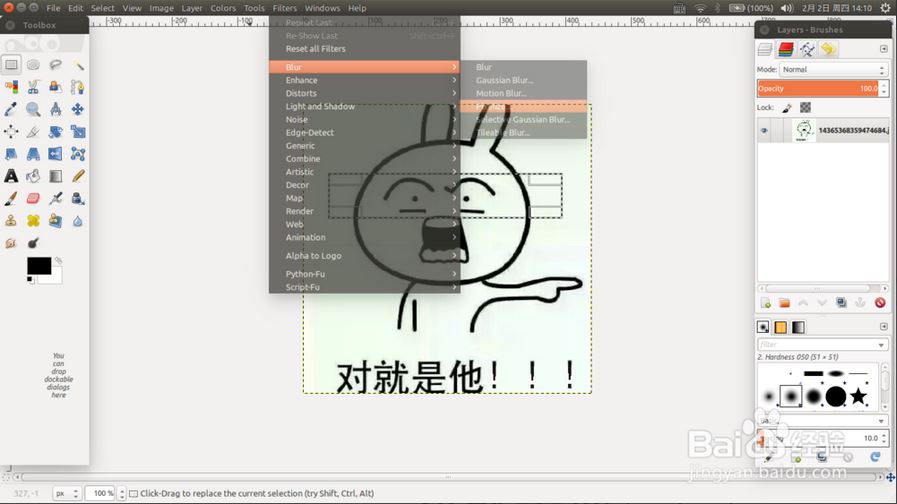Switch to the Undo History tab

(x=828, y=49)
